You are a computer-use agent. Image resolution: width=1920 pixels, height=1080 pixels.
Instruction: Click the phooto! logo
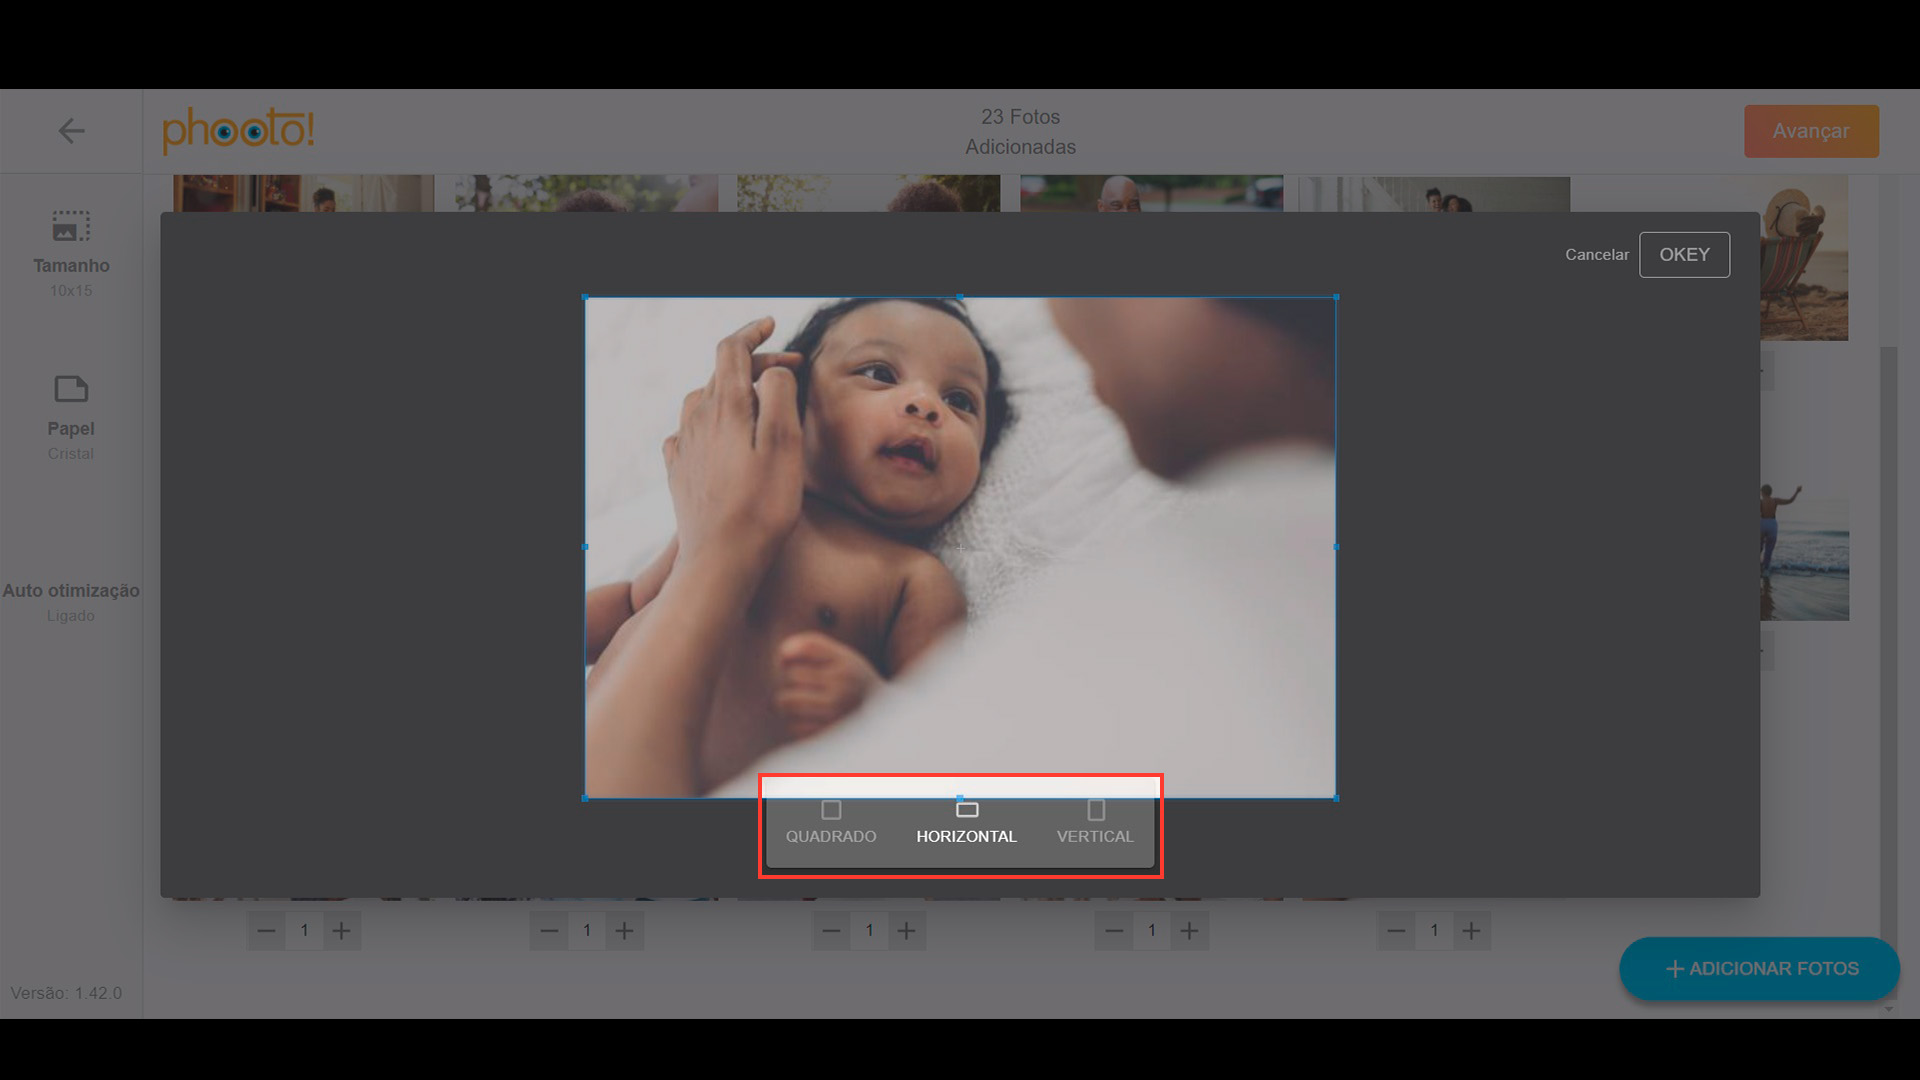238,131
